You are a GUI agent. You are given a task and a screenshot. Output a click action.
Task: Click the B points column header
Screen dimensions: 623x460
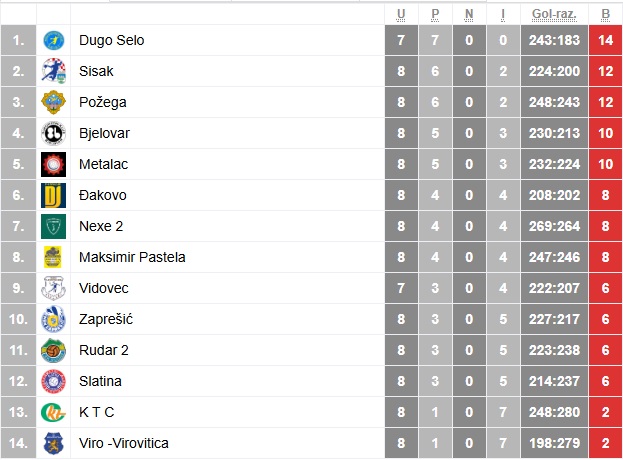605,15
